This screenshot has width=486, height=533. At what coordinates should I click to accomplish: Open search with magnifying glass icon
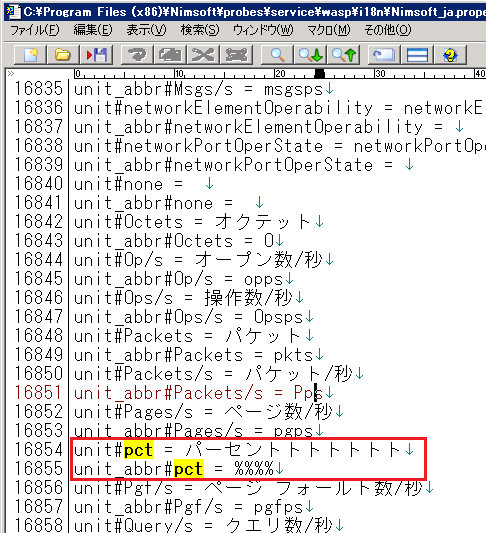click(x=277, y=54)
